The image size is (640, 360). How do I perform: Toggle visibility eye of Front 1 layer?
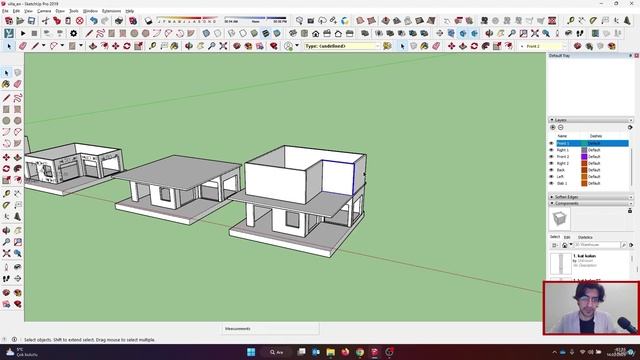pos(551,143)
